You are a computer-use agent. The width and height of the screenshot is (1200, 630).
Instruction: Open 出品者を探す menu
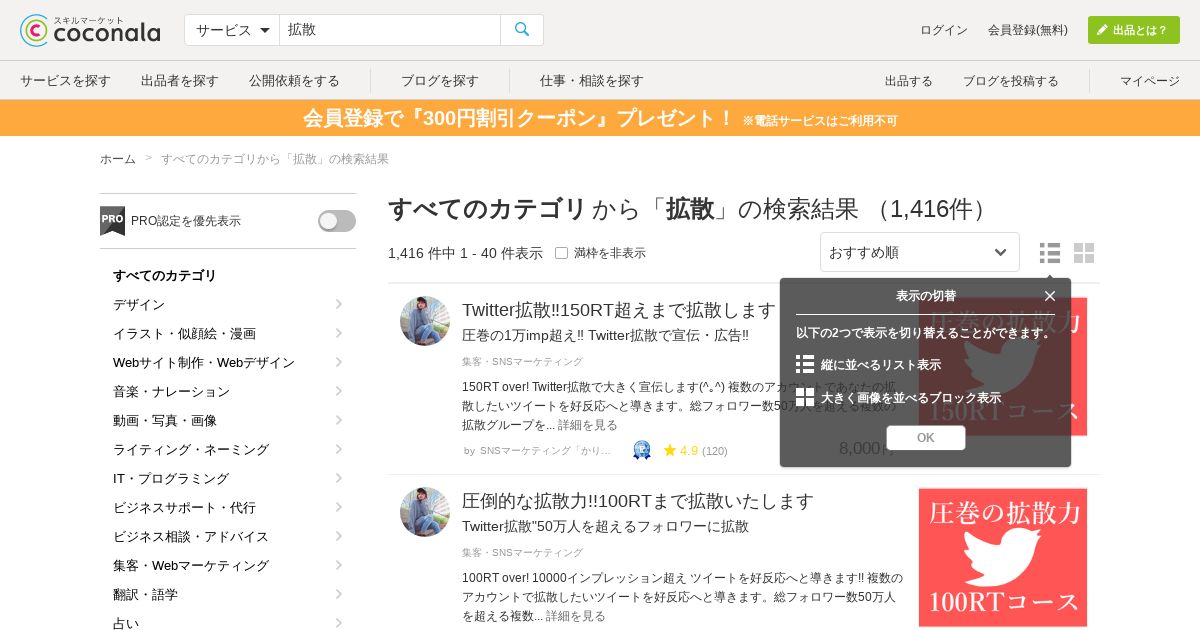pos(180,80)
